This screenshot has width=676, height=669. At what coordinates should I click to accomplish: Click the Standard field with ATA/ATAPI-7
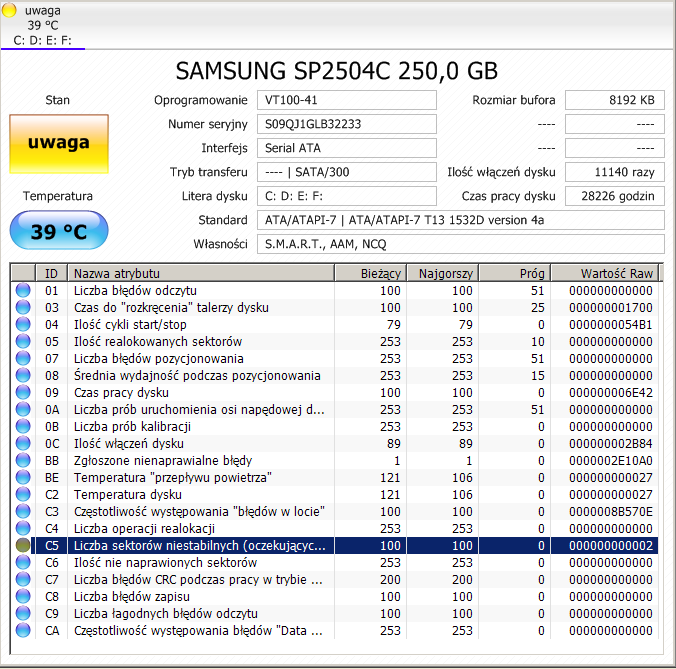tap(461, 220)
